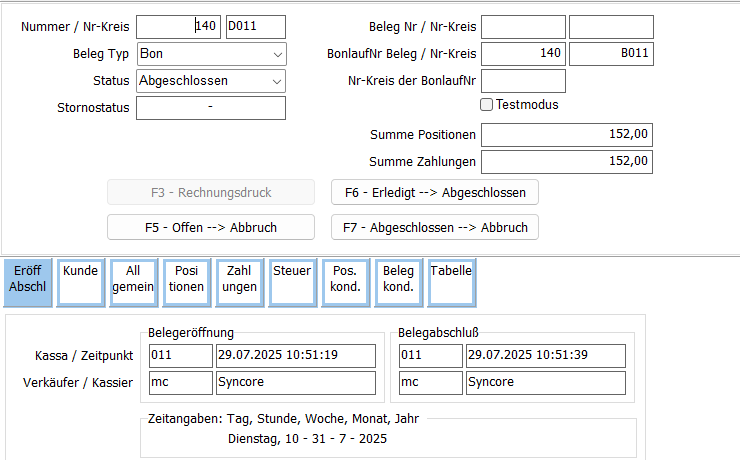The width and height of the screenshot is (740, 460).
Task: Open the Pos. kond. tab
Action: (x=345, y=280)
